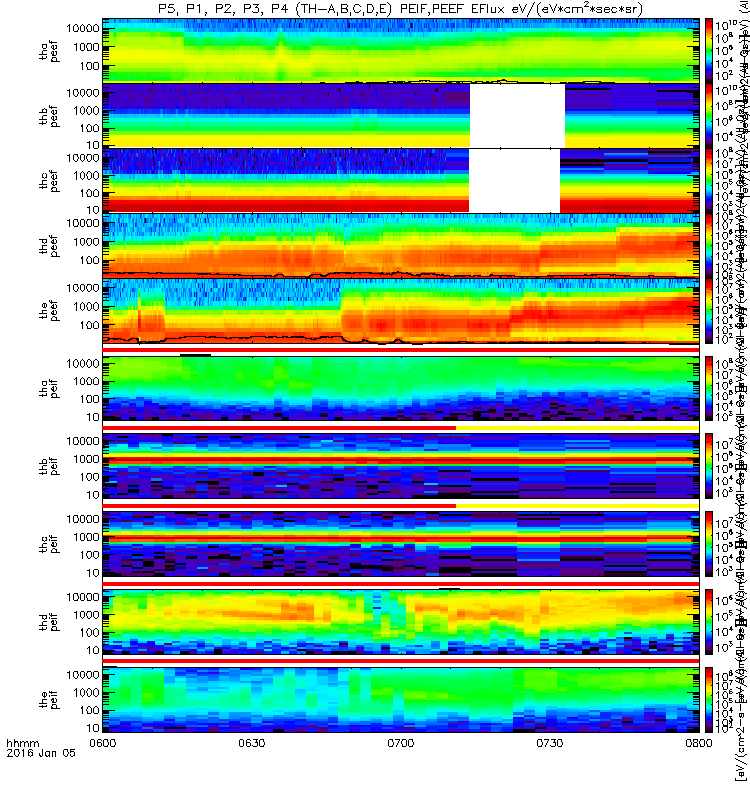Click inside the tha peif spectrogram panel
The width and height of the screenshot is (750, 800).
pyautogui.click(x=401, y=388)
